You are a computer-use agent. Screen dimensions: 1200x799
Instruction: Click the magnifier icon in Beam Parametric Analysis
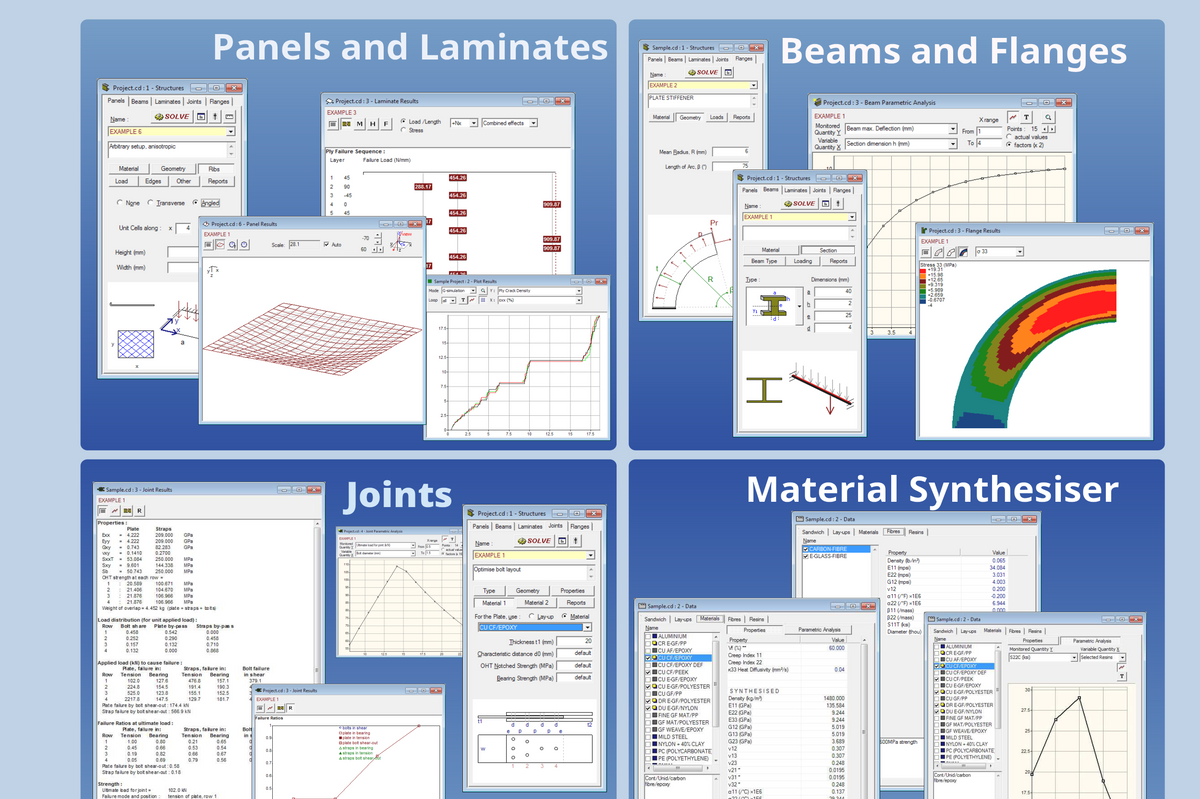(x=1047, y=118)
